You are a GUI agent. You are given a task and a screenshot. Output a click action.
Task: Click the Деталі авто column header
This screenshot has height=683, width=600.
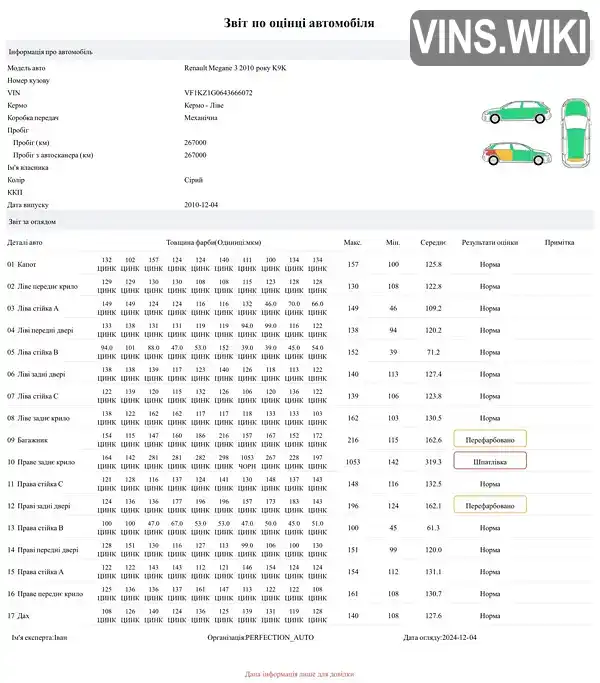click(25, 242)
